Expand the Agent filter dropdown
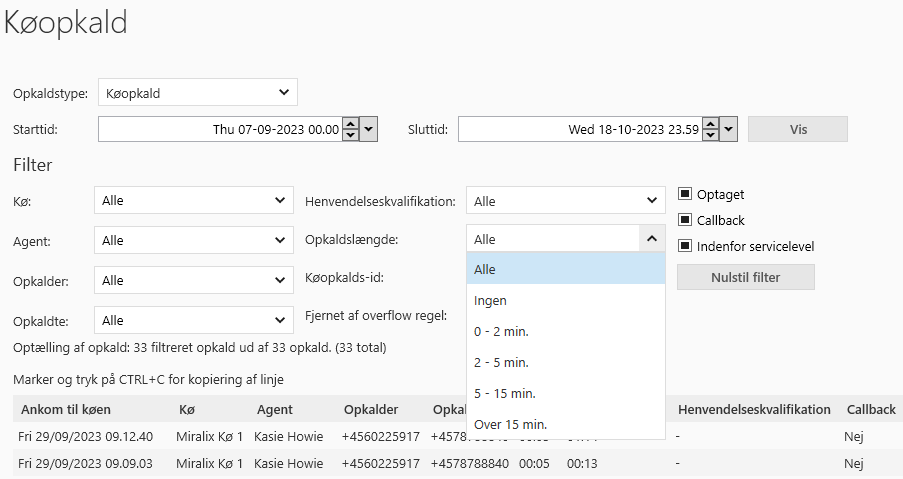903x479 pixels. point(193,240)
